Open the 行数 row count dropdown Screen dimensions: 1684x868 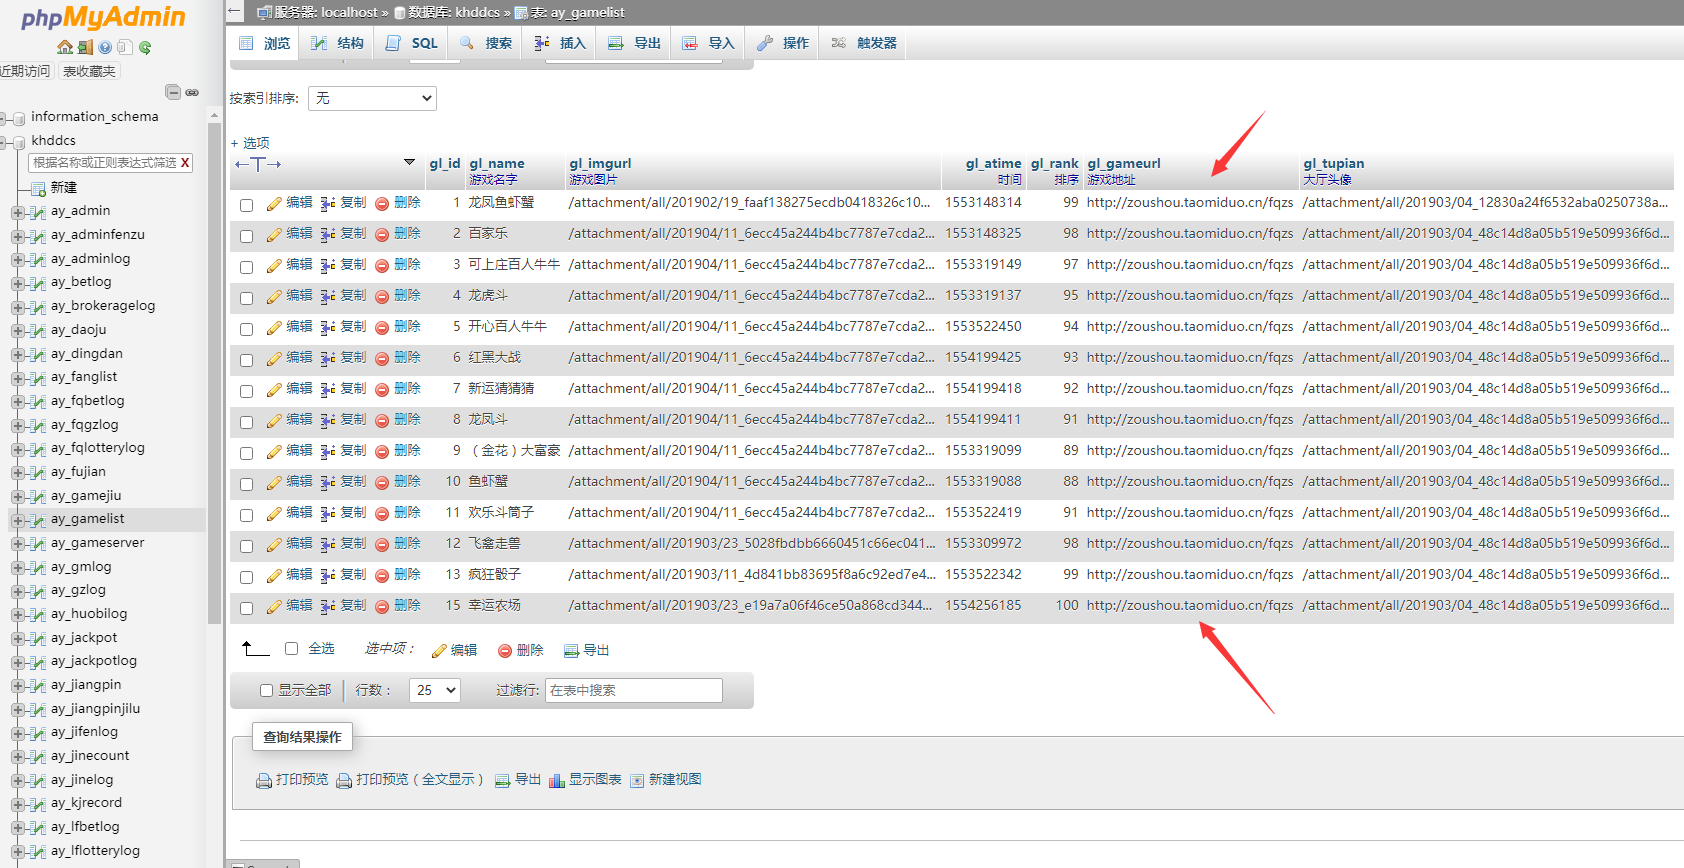(x=434, y=690)
